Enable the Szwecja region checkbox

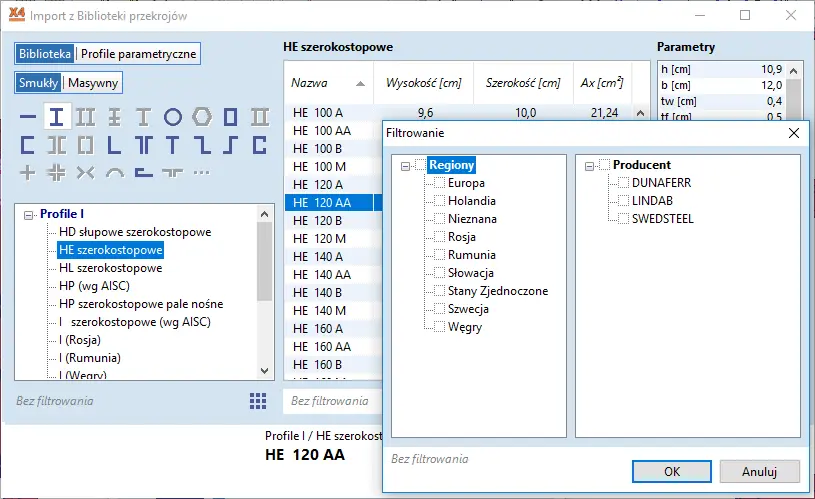click(439, 309)
